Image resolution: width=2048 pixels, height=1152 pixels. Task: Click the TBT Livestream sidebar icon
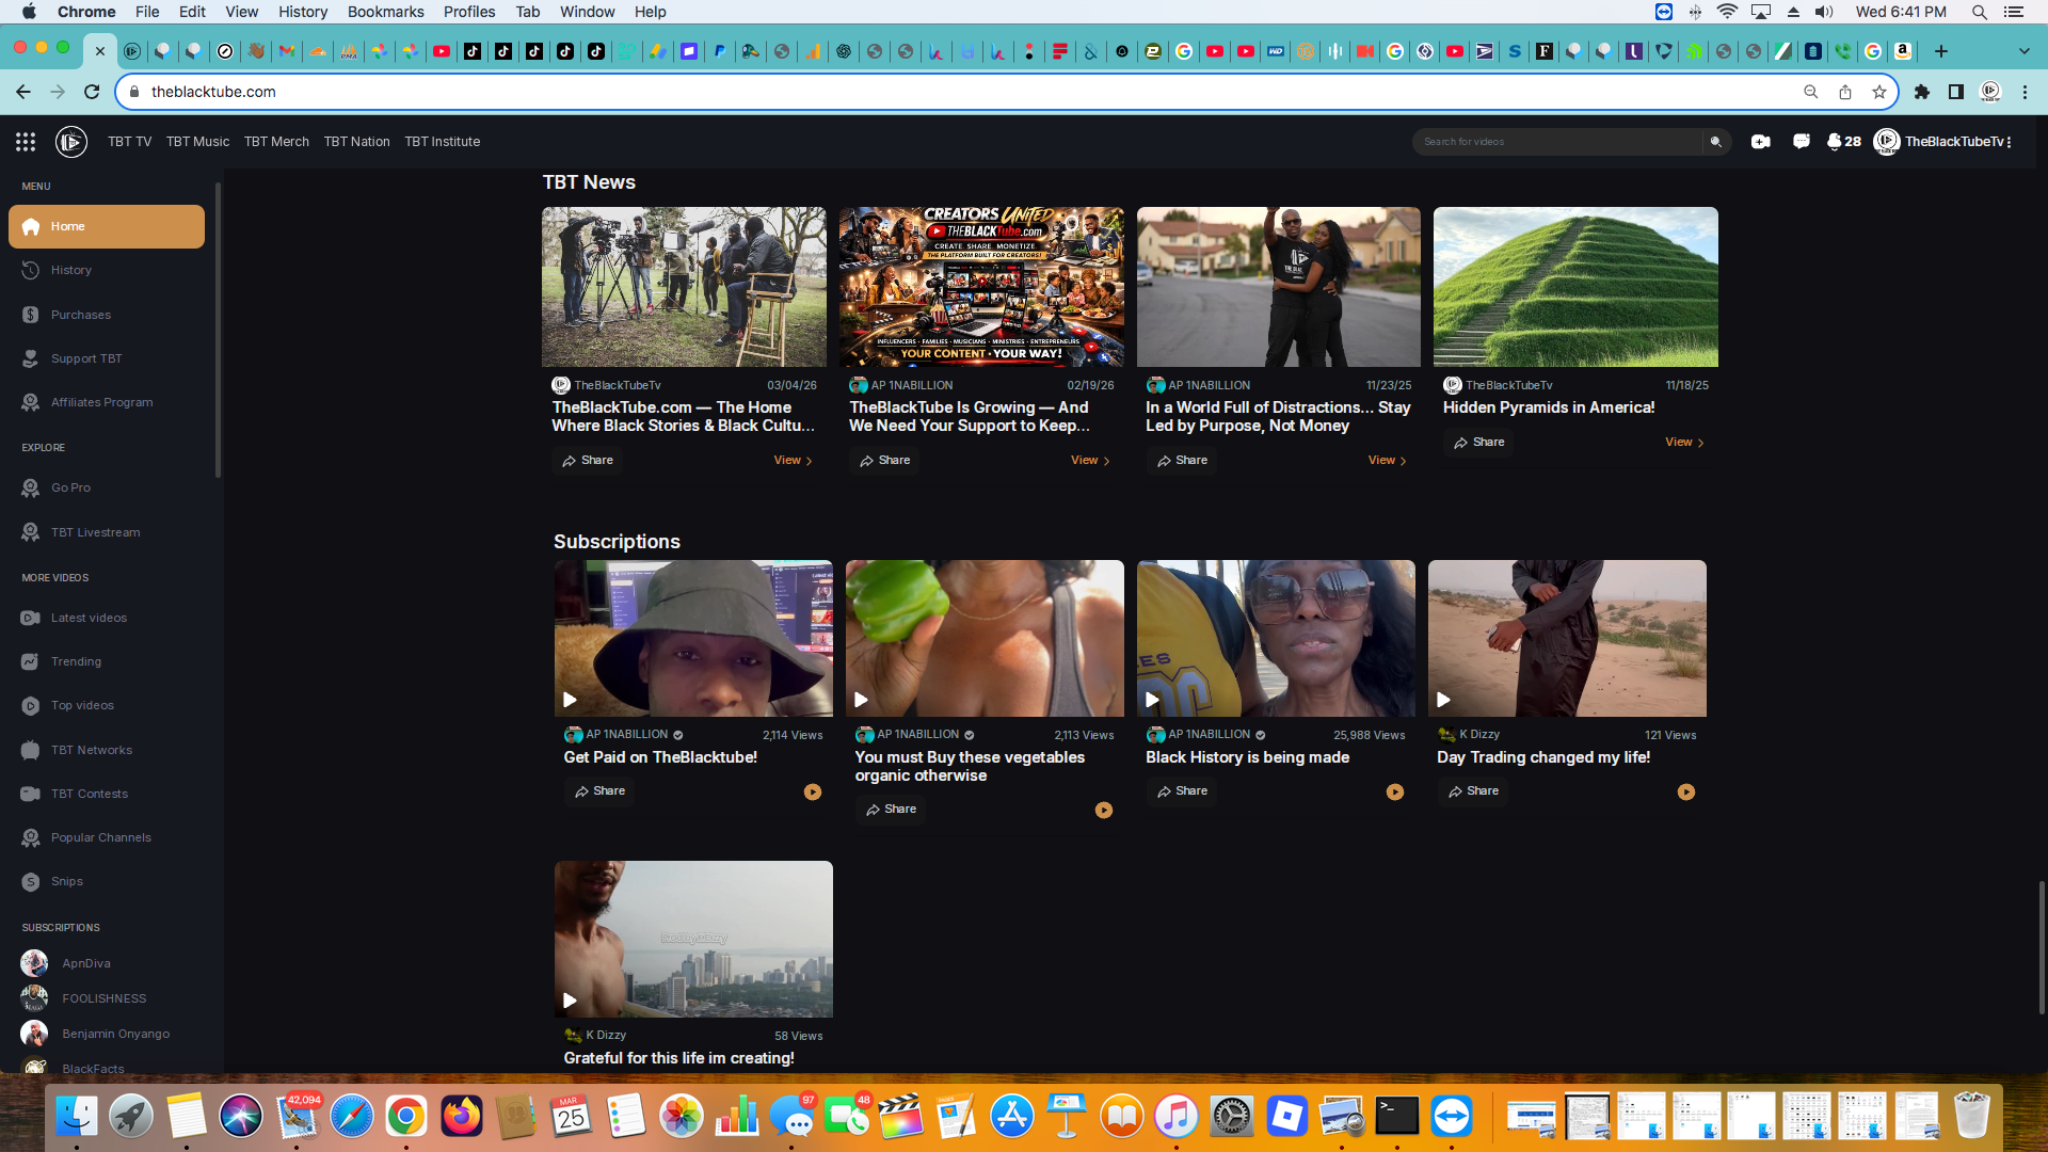point(30,531)
